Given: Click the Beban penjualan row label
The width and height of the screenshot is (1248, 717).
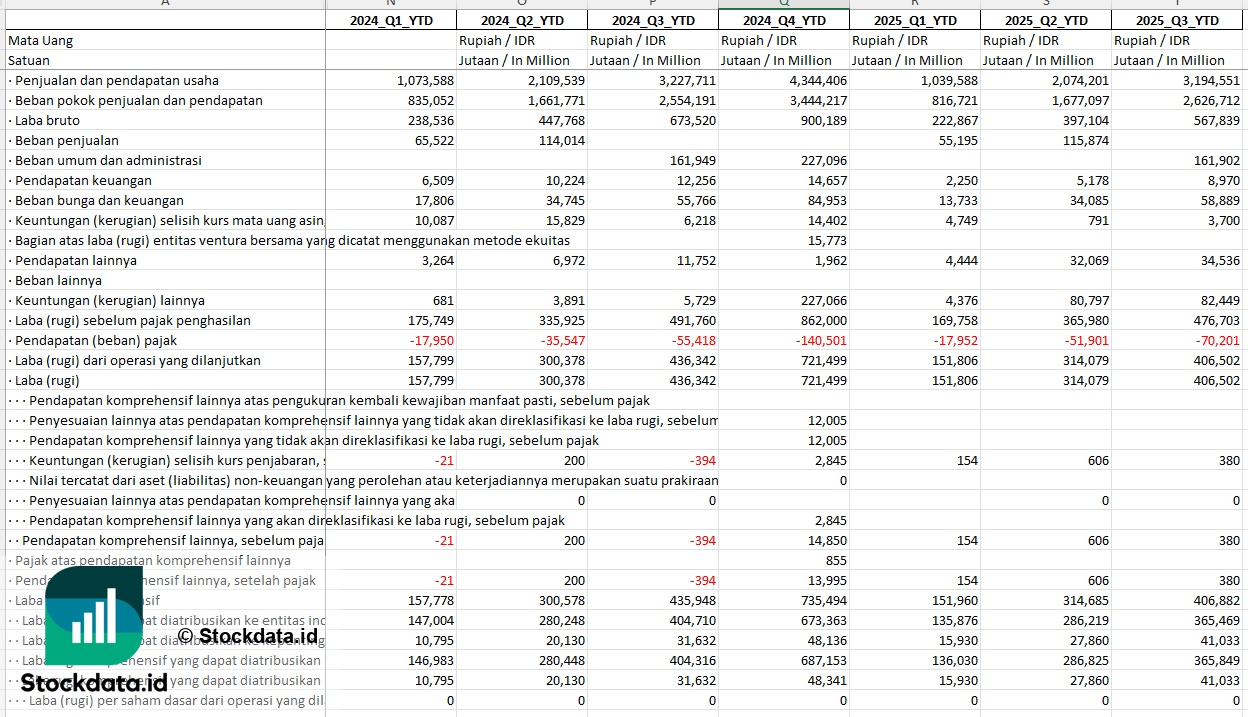Looking at the screenshot, I should click(x=66, y=140).
